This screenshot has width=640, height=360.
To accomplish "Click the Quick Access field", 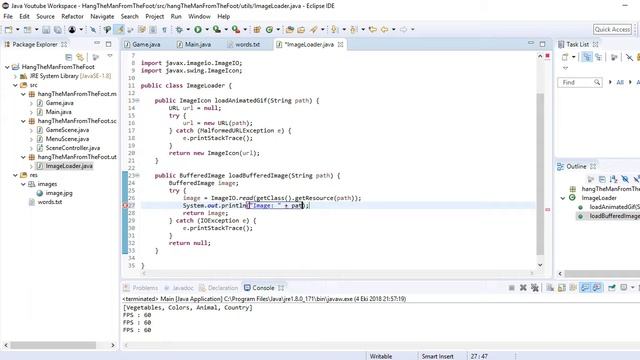I will tap(613, 29).
